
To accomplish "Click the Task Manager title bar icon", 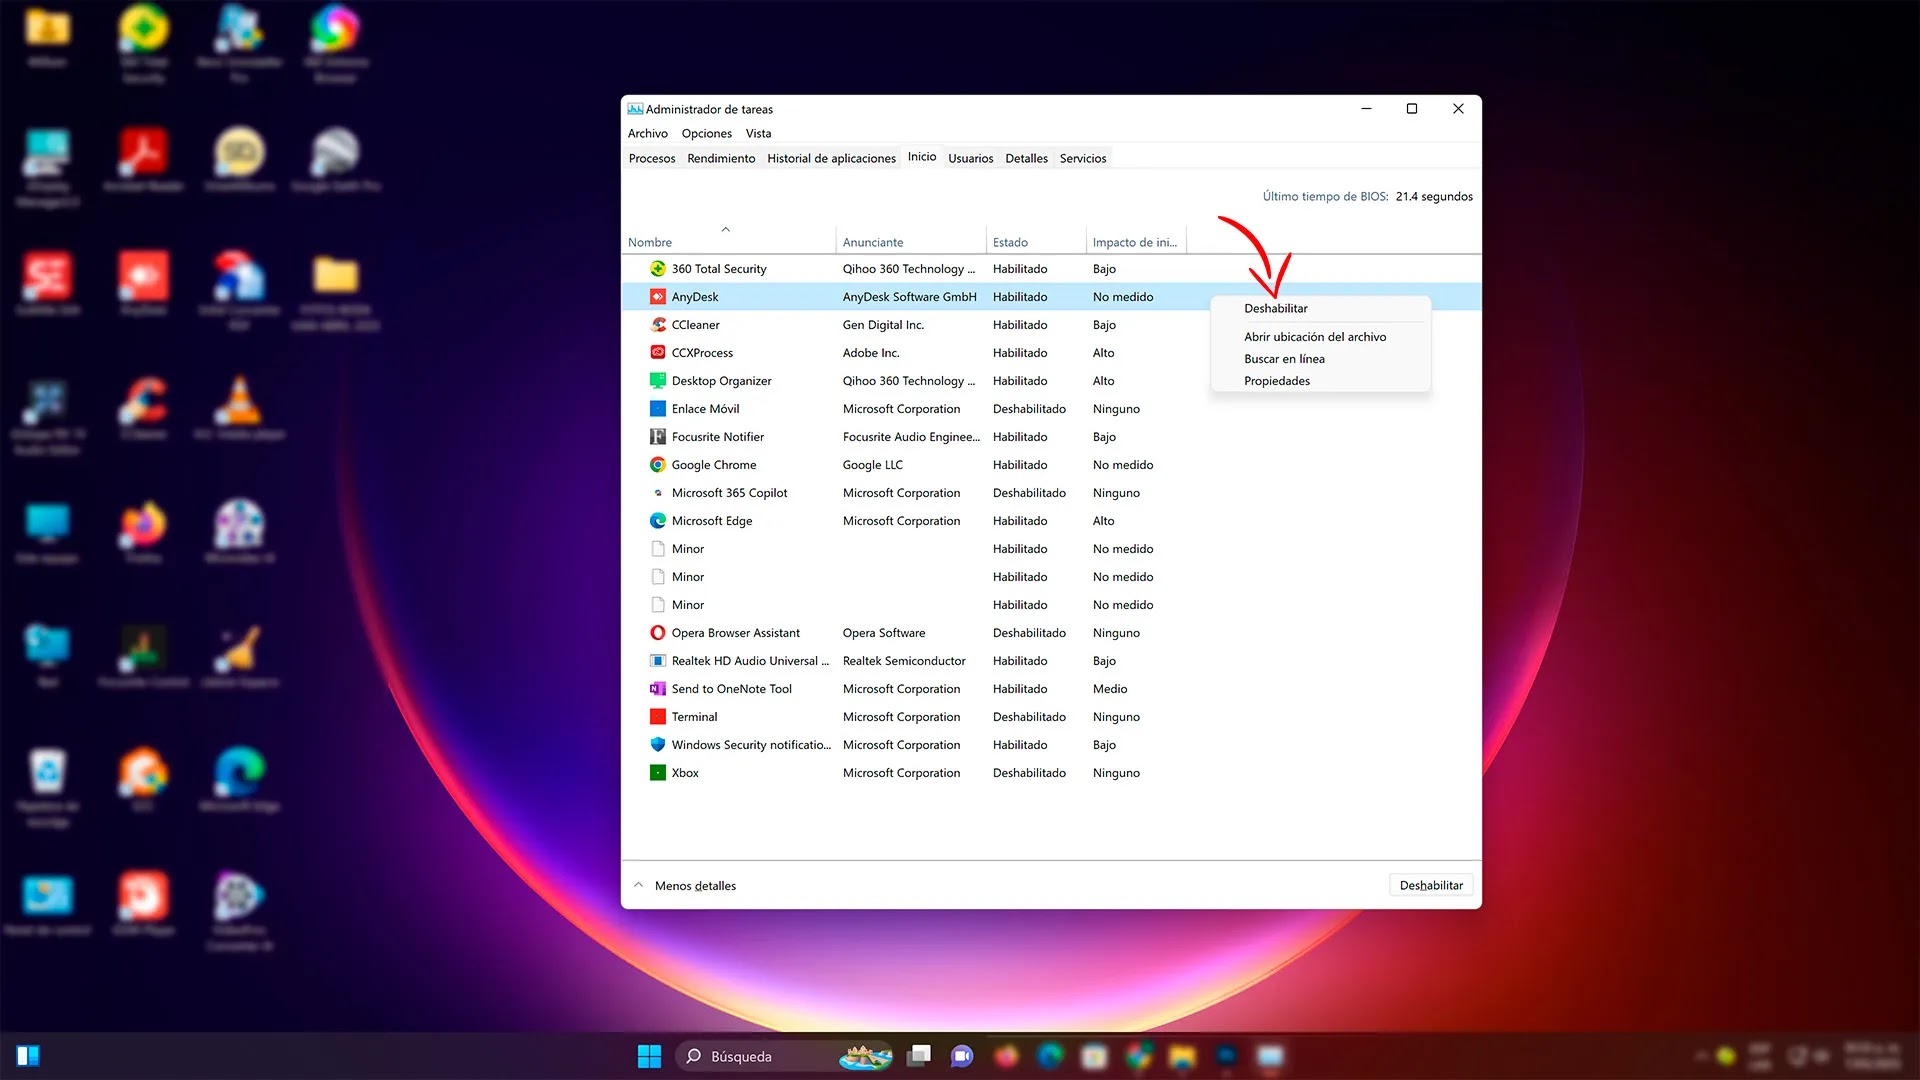I will pyautogui.click(x=635, y=109).
